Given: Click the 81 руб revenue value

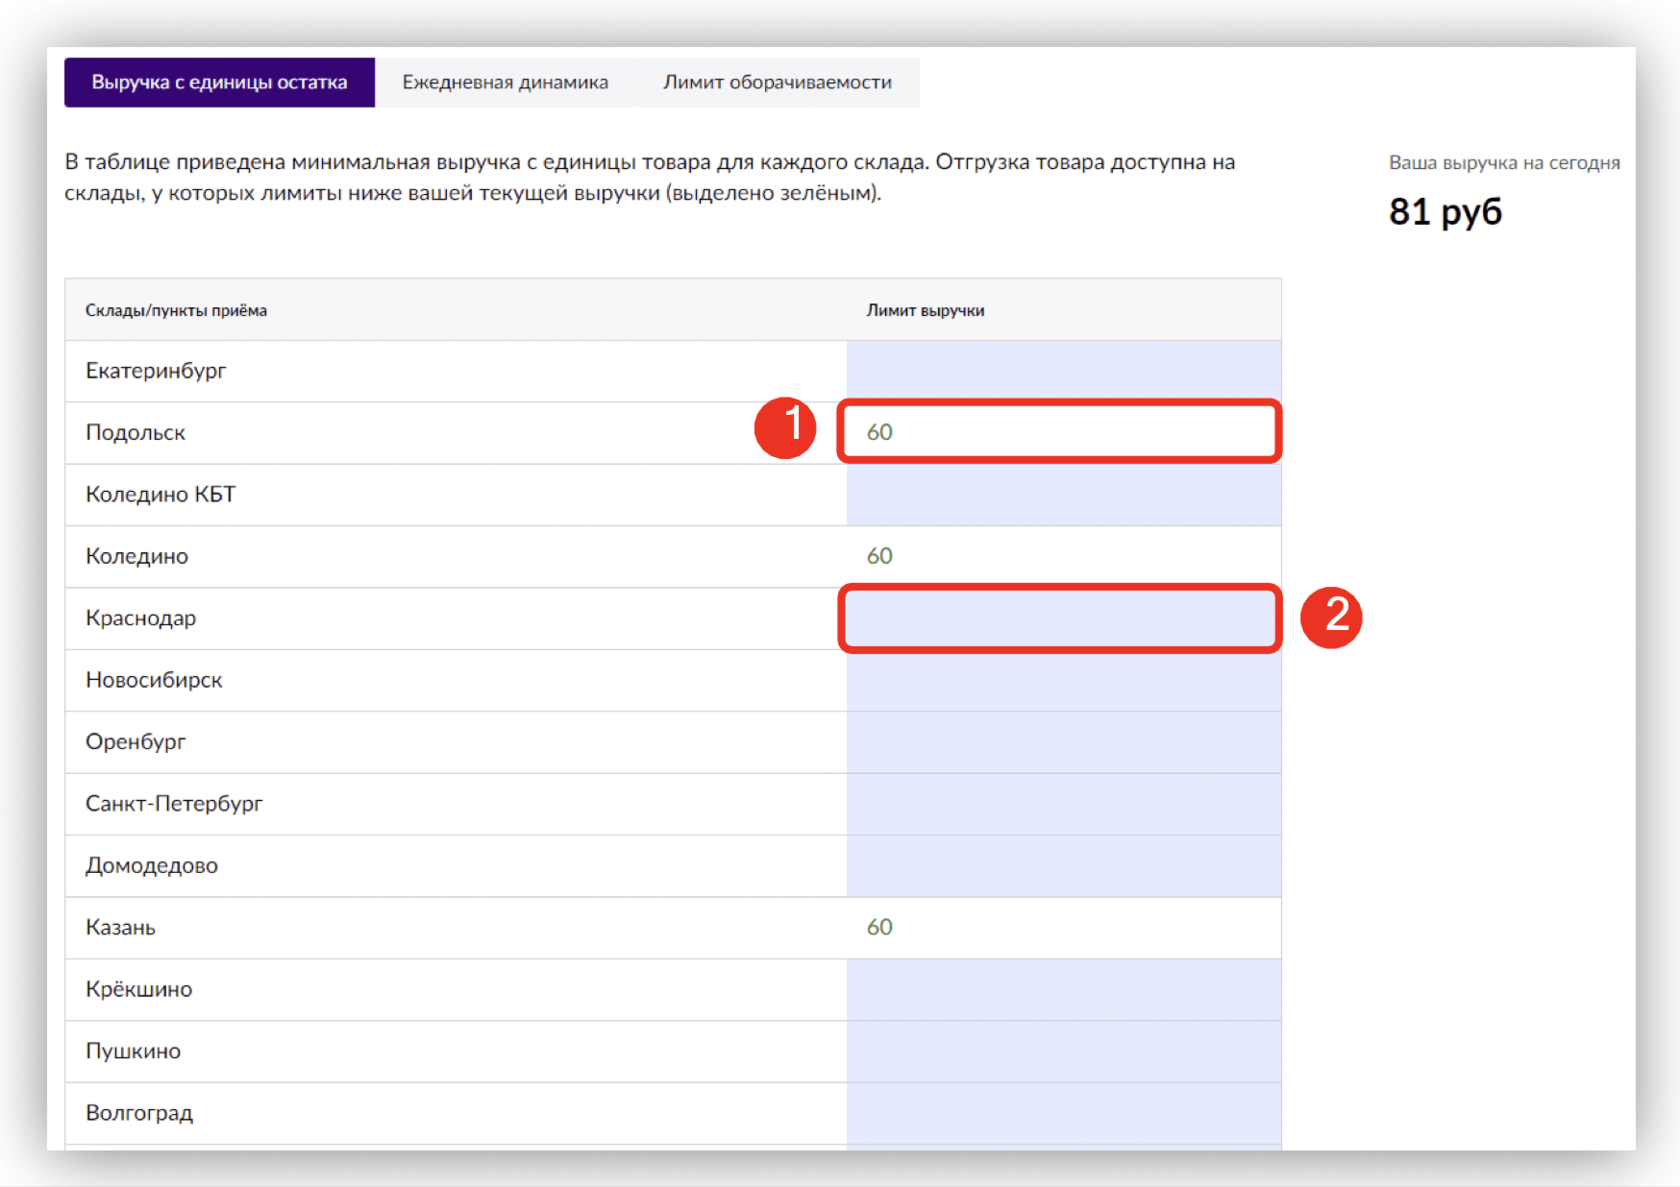Looking at the screenshot, I should (x=1445, y=212).
